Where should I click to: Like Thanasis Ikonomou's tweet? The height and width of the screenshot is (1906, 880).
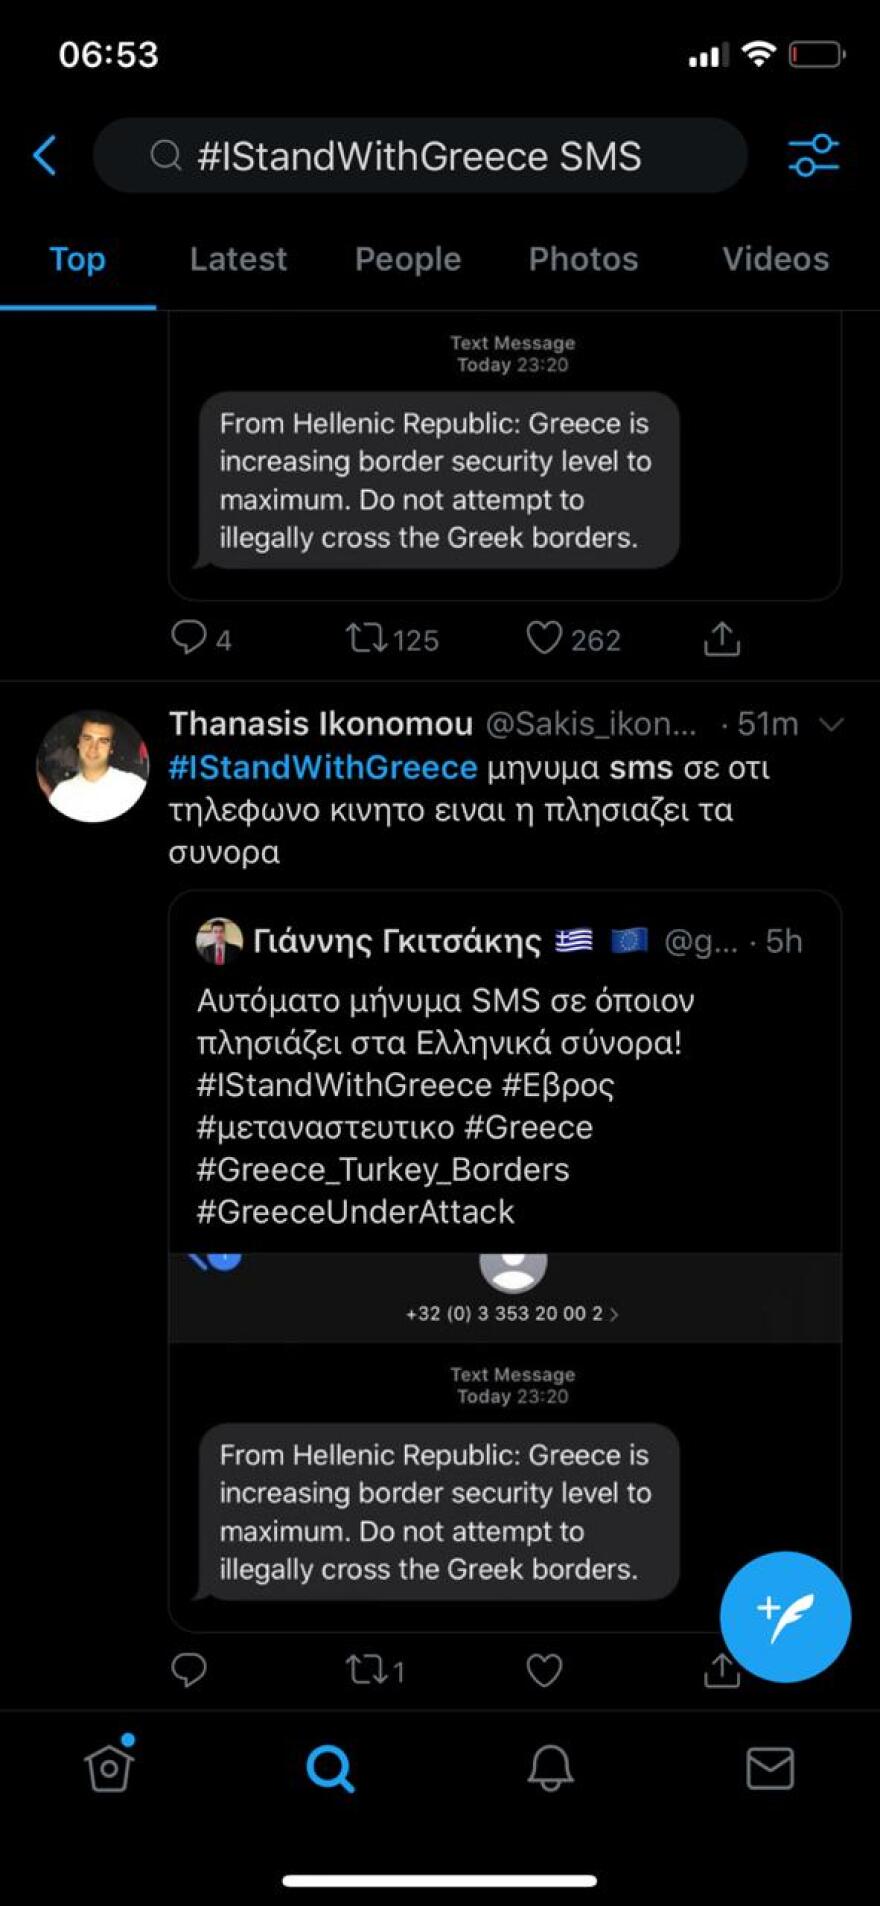point(545,1668)
